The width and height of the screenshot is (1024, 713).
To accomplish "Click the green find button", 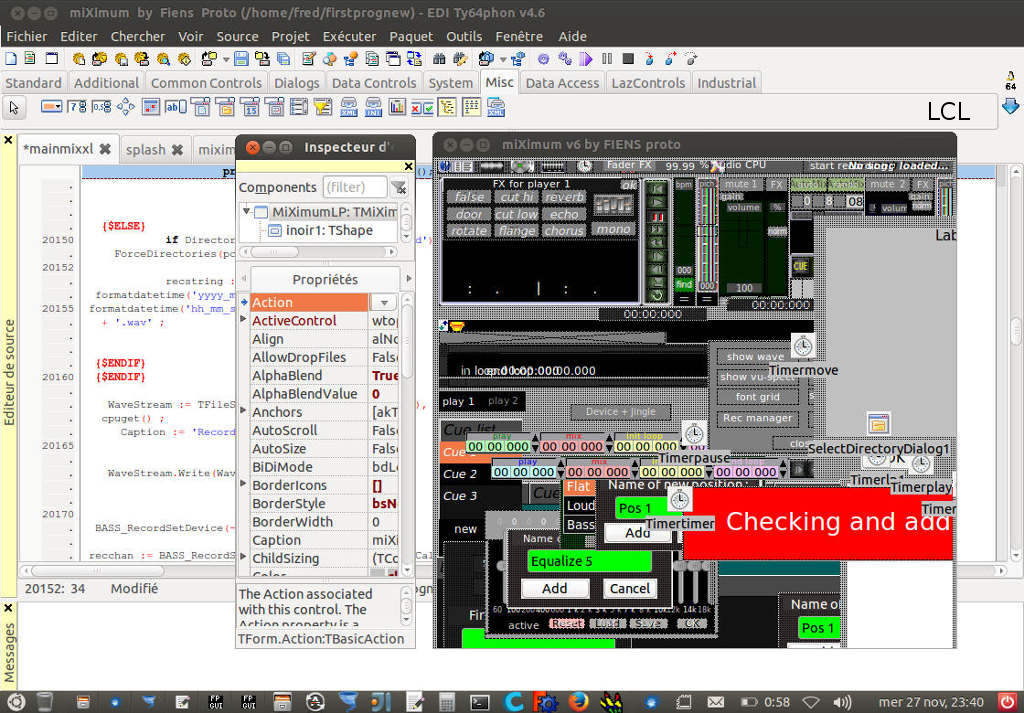I will pos(684,284).
